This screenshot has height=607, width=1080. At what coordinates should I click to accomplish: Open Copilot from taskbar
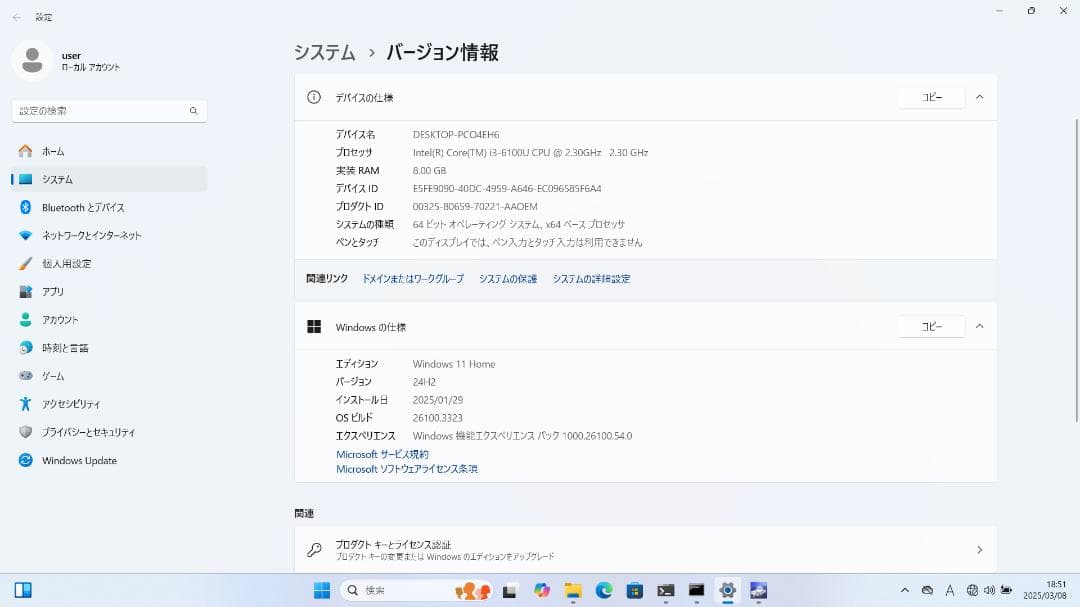pyautogui.click(x=543, y=590)
